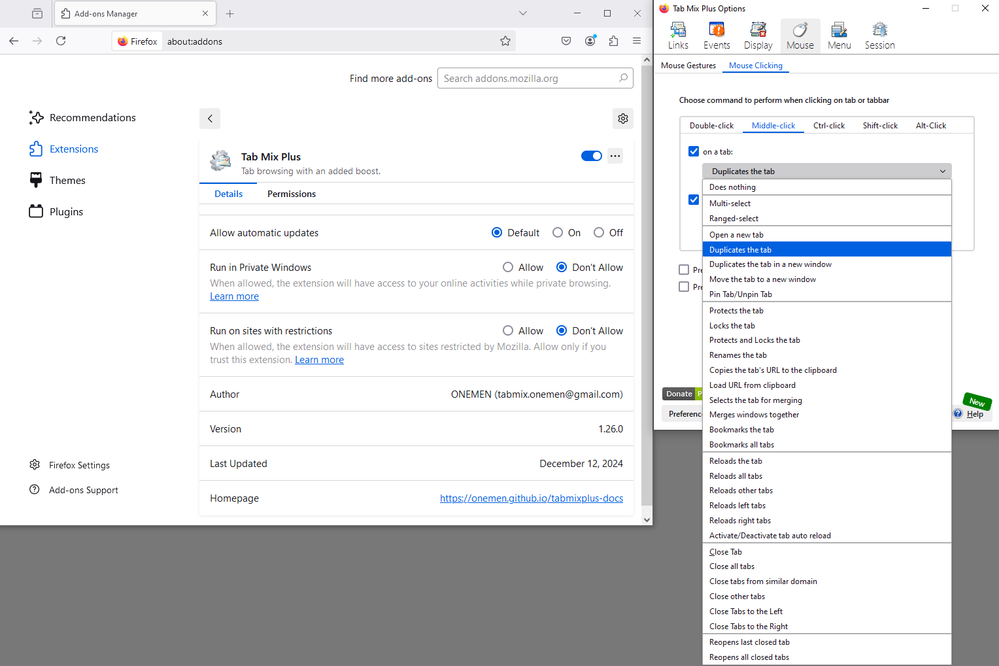Choose 'Close other tabs' from list
Viewport: 999px width, 666px height.
coord(737,597)
